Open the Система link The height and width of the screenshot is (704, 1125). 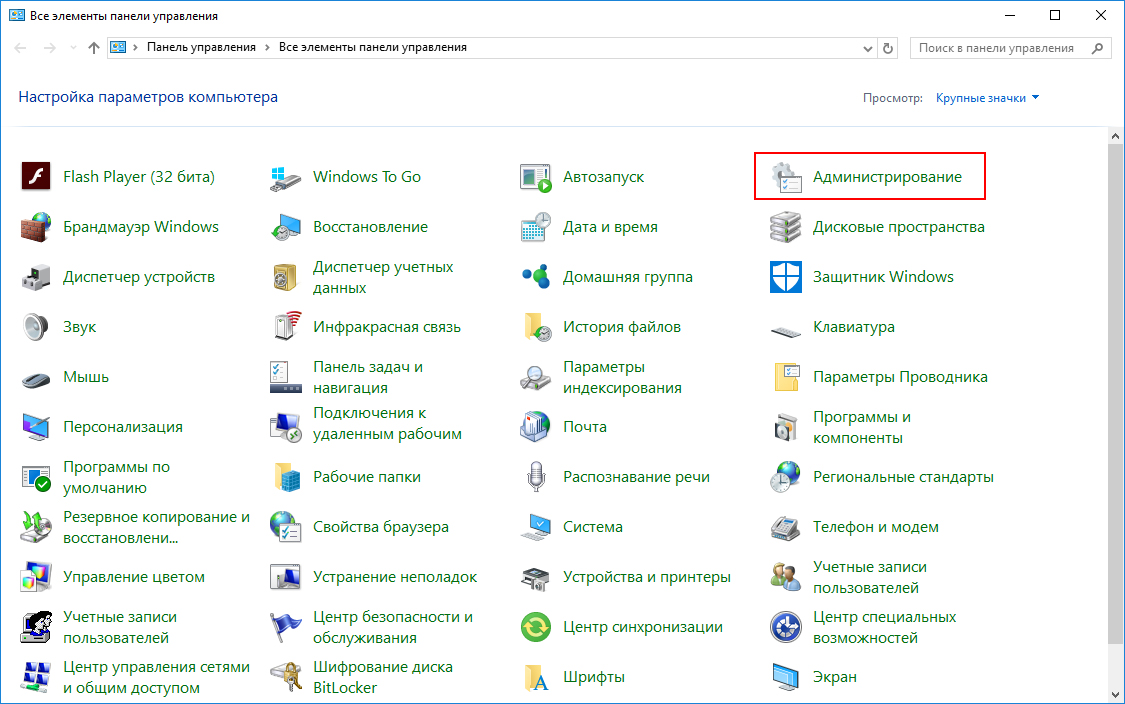coord(592,527)
